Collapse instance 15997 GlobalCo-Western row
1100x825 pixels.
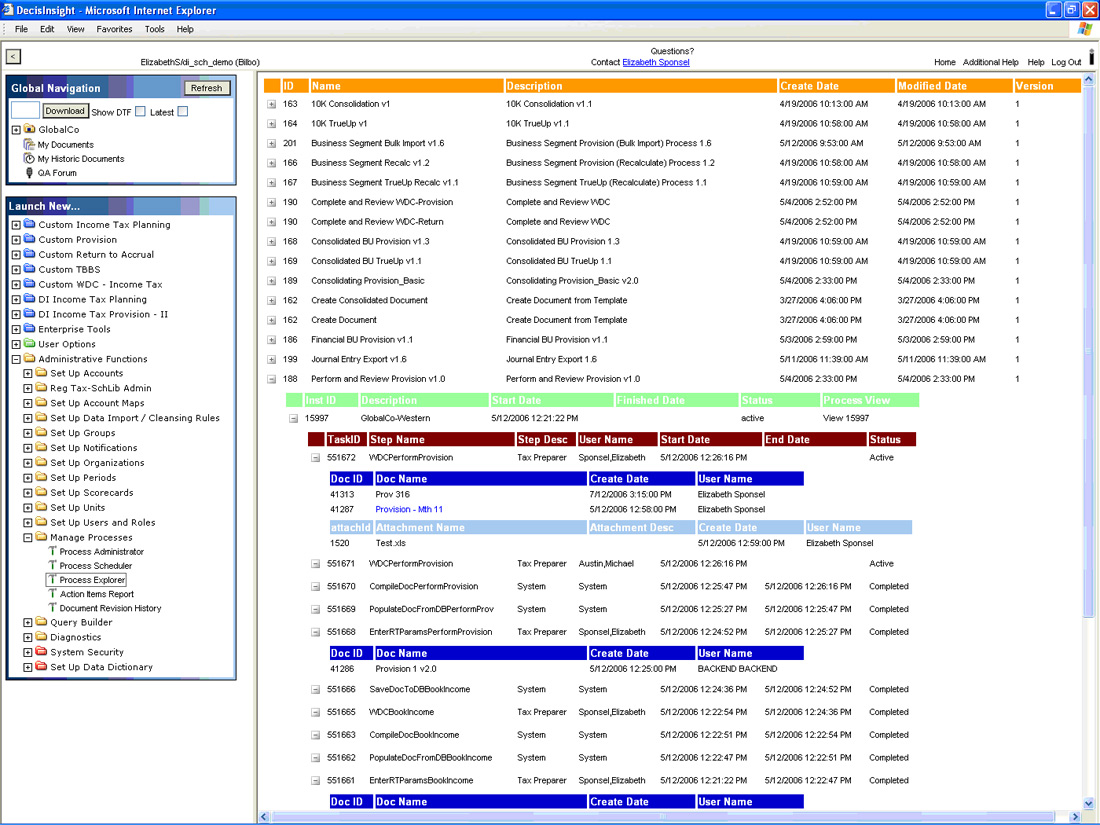[294, 419]
